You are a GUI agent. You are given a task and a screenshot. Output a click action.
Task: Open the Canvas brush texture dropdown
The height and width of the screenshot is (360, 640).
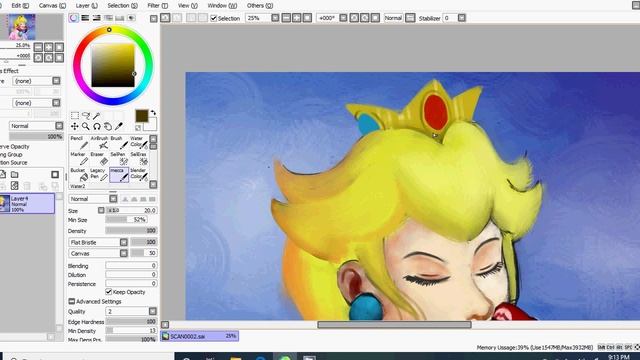click(124, 253)
